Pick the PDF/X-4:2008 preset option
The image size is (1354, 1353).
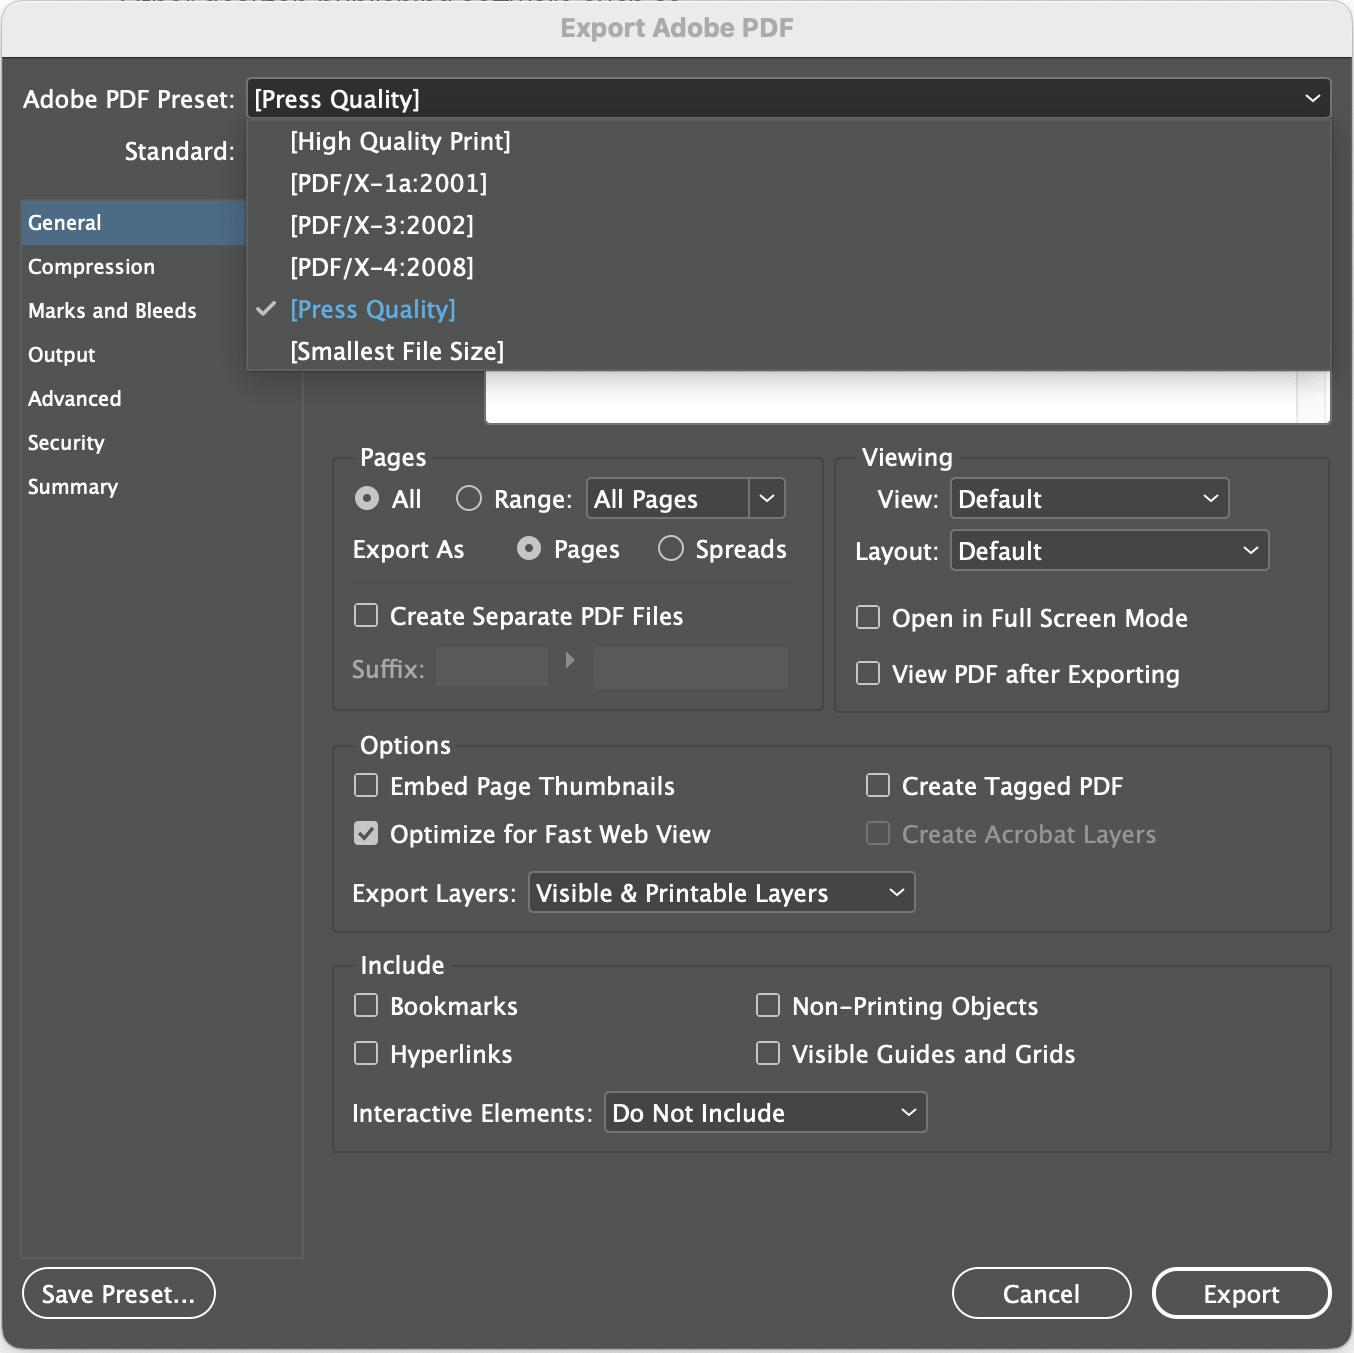[x=789, y=267]
